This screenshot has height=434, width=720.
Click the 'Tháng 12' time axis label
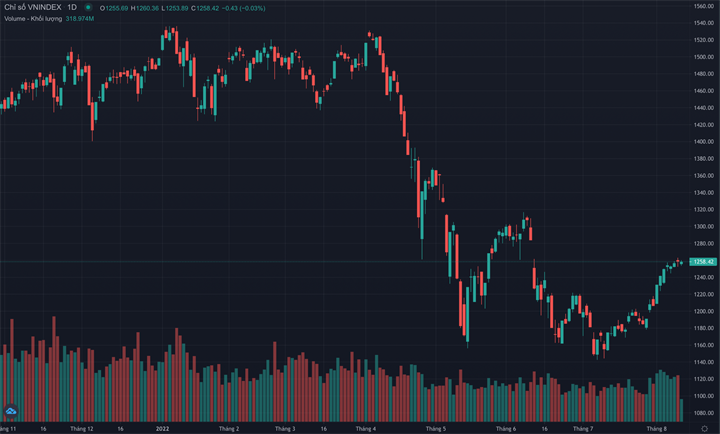(x=82, y=428)
